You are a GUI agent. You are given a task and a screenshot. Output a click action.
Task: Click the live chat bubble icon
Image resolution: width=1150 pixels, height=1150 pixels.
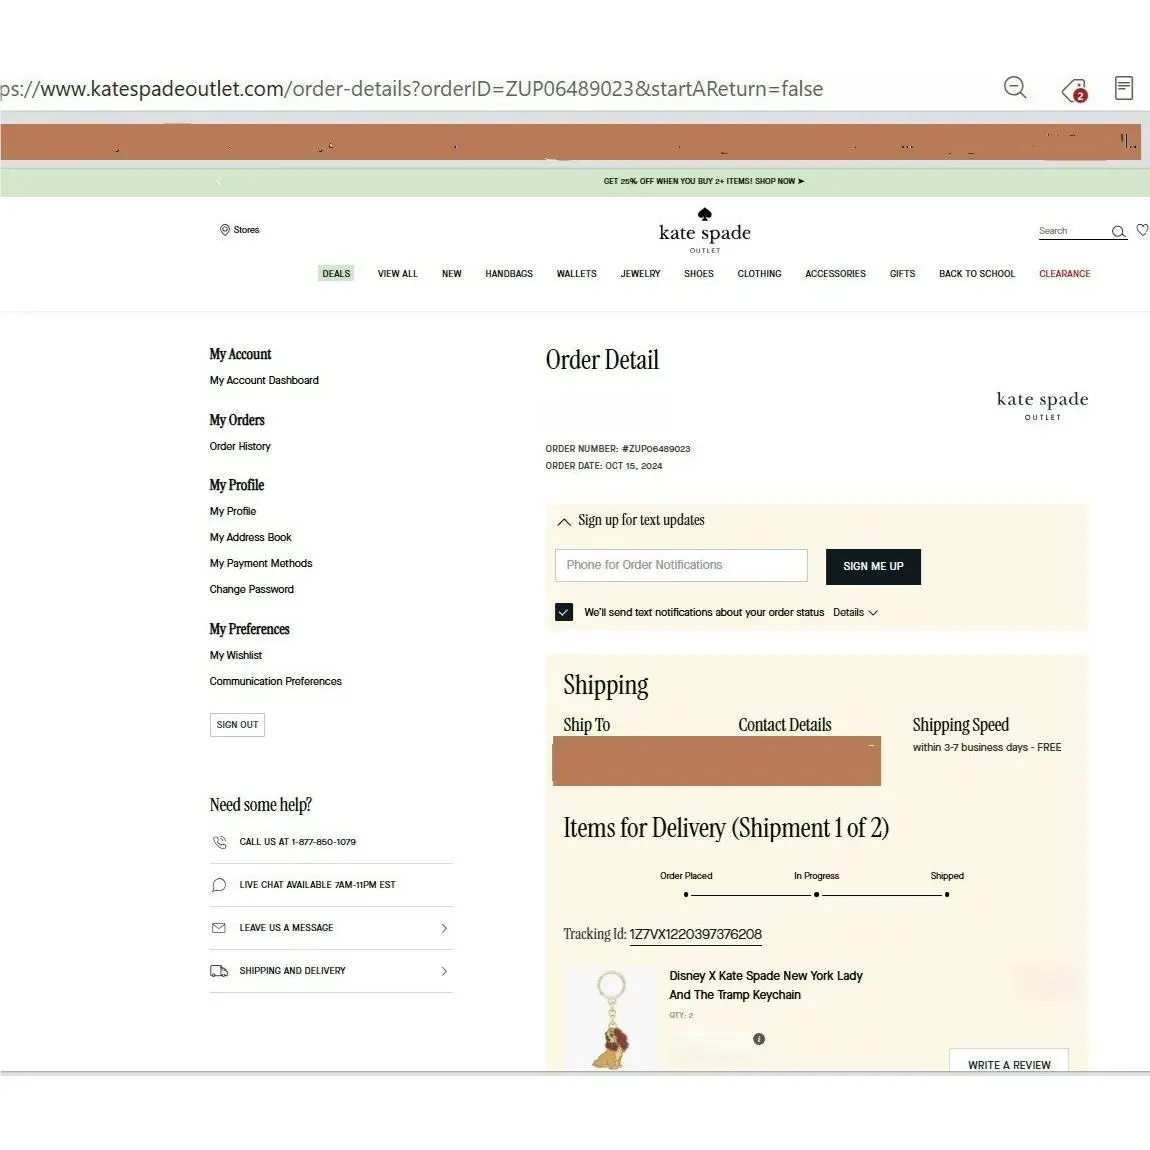(219, 885)
